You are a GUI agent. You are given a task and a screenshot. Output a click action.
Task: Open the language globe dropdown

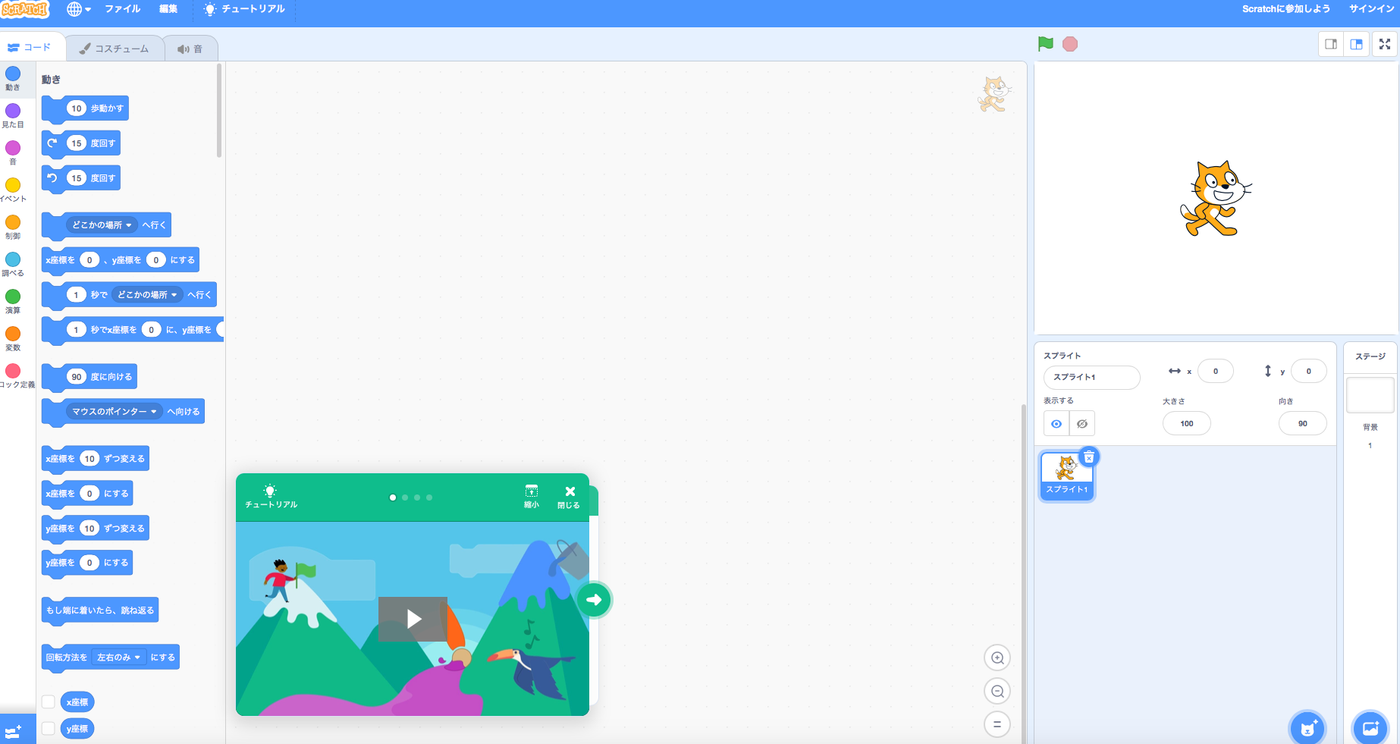79,9
